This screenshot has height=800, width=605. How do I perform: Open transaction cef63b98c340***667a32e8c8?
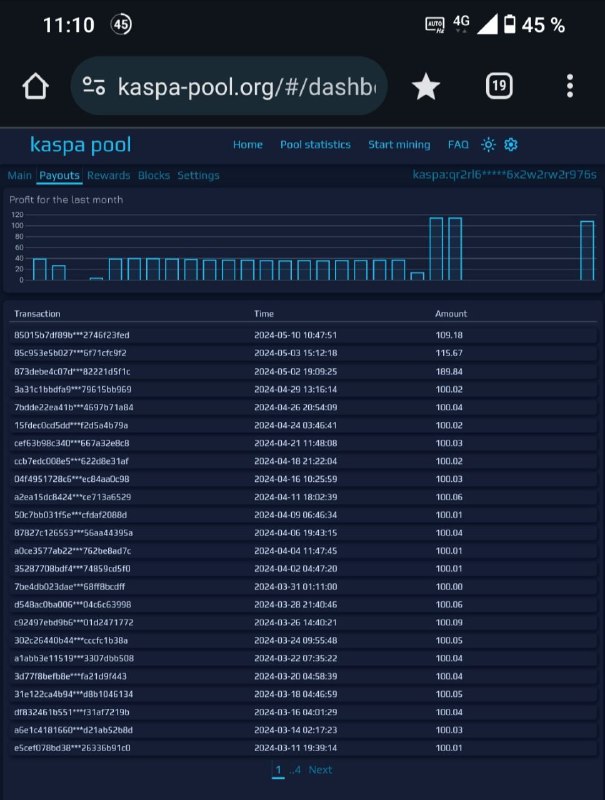[71, 443]
